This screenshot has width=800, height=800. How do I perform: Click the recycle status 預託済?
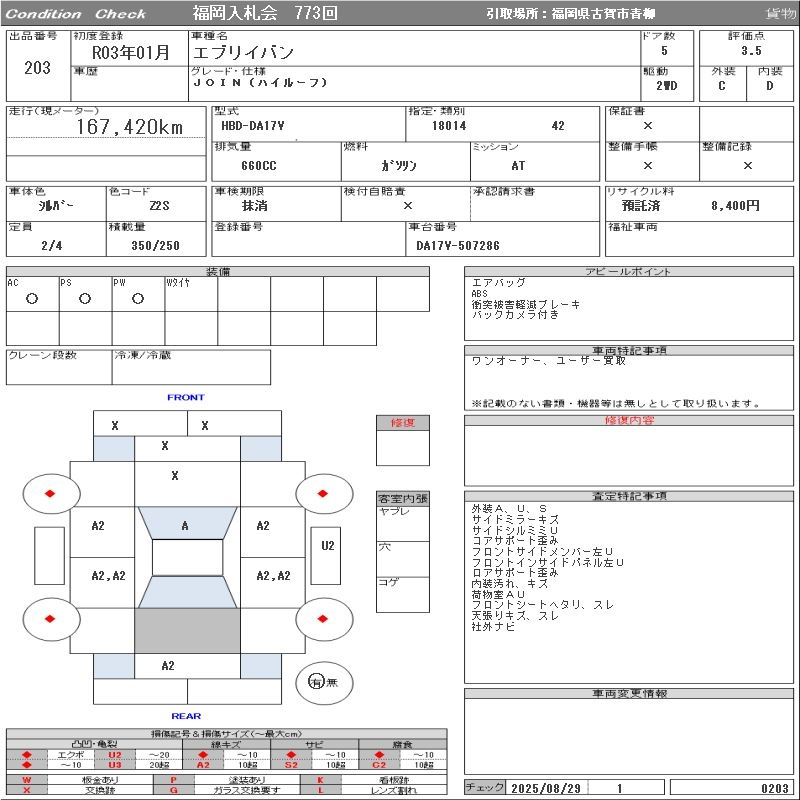[641, 206]
